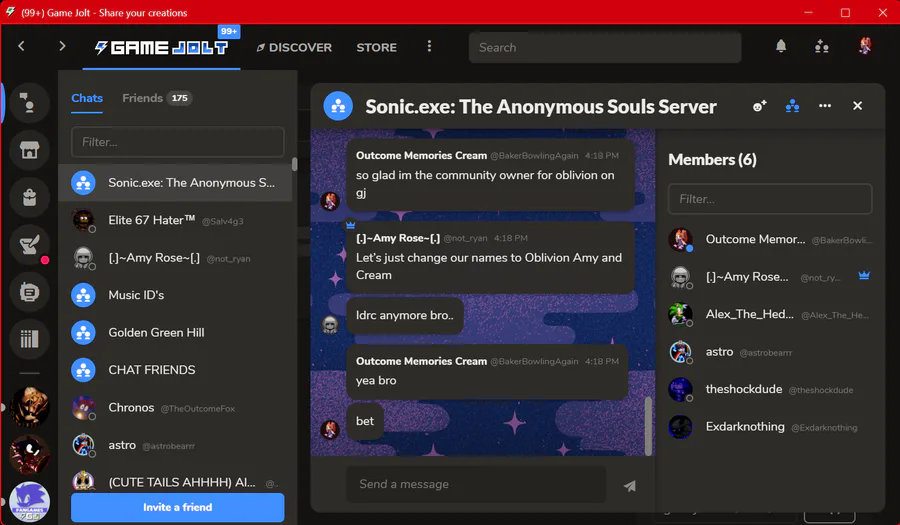This screenshot has width=900, height=525.
Task: Maximize the Game Jolt window
Action: pos(845,13)
